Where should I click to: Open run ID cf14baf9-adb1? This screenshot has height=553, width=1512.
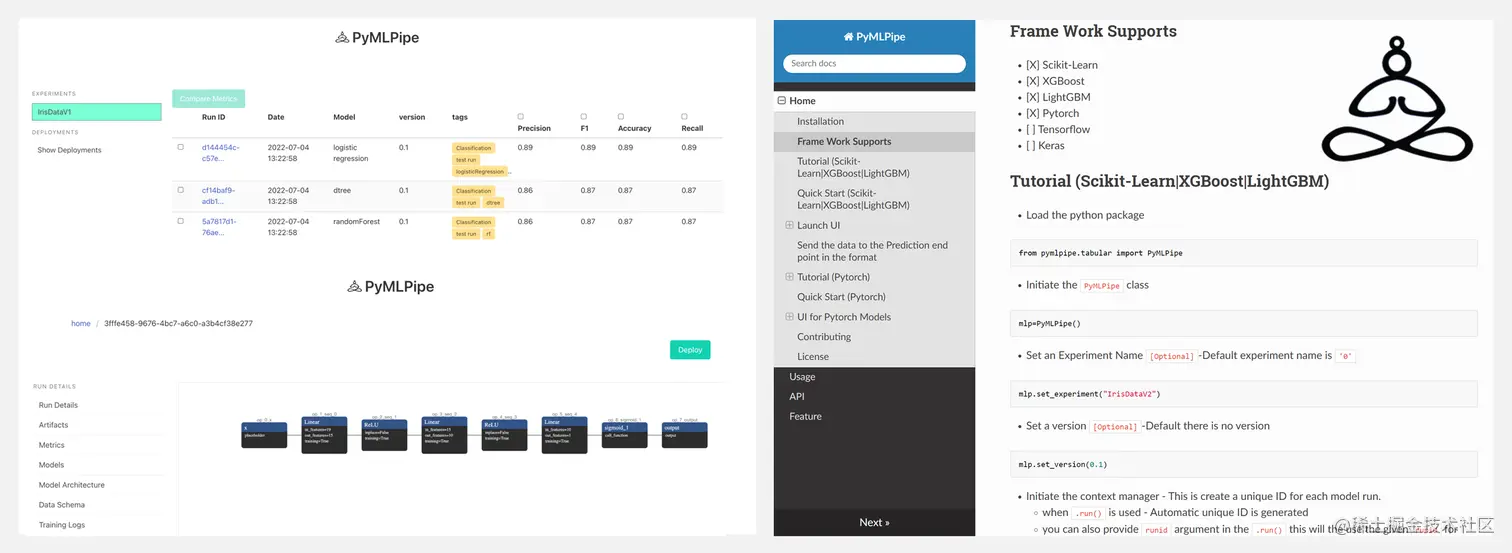219,195
